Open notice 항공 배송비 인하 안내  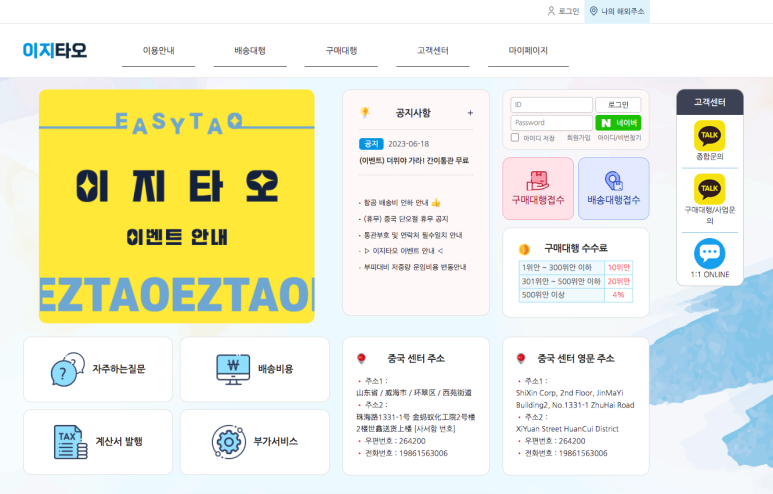[400, 203]
